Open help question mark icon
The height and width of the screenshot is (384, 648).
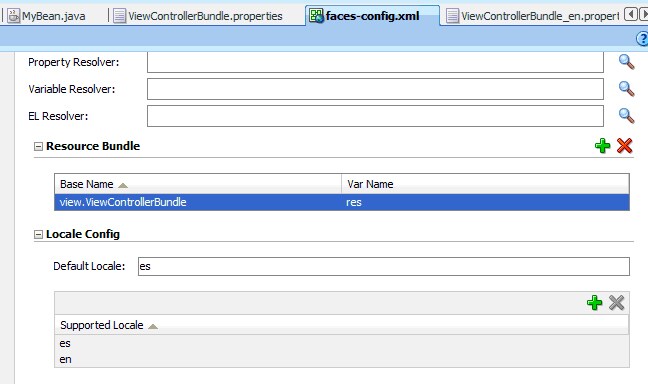(642, 39)
